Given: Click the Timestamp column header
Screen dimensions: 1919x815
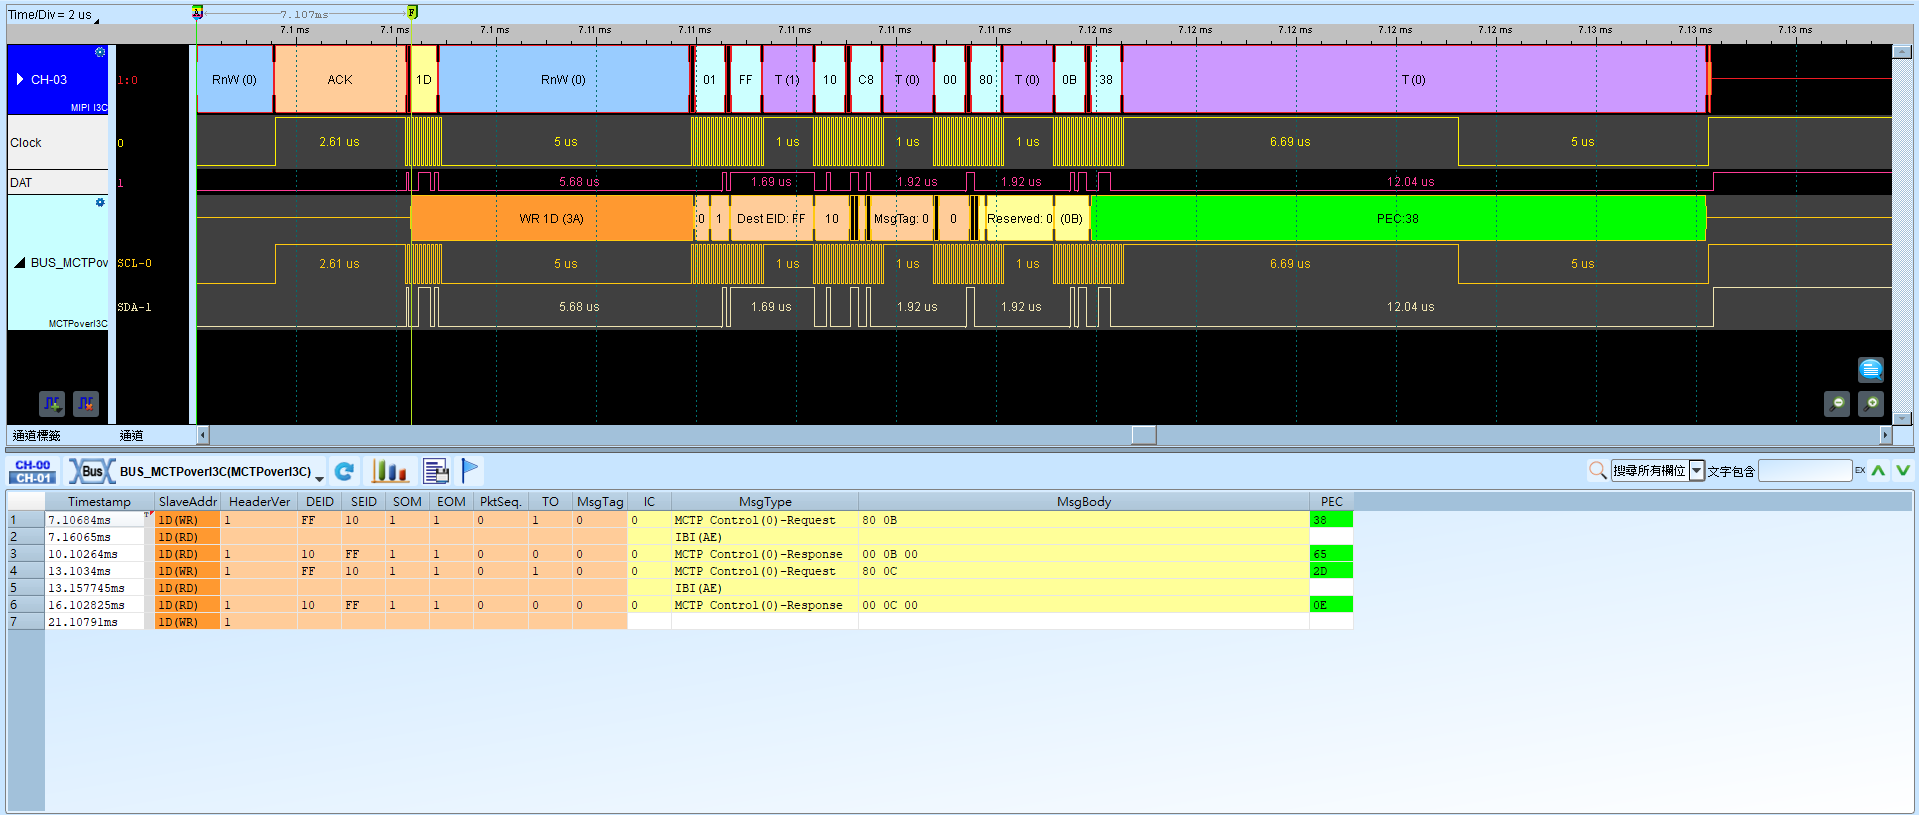Looking at the screenshot, I should [x=99, y=502].
